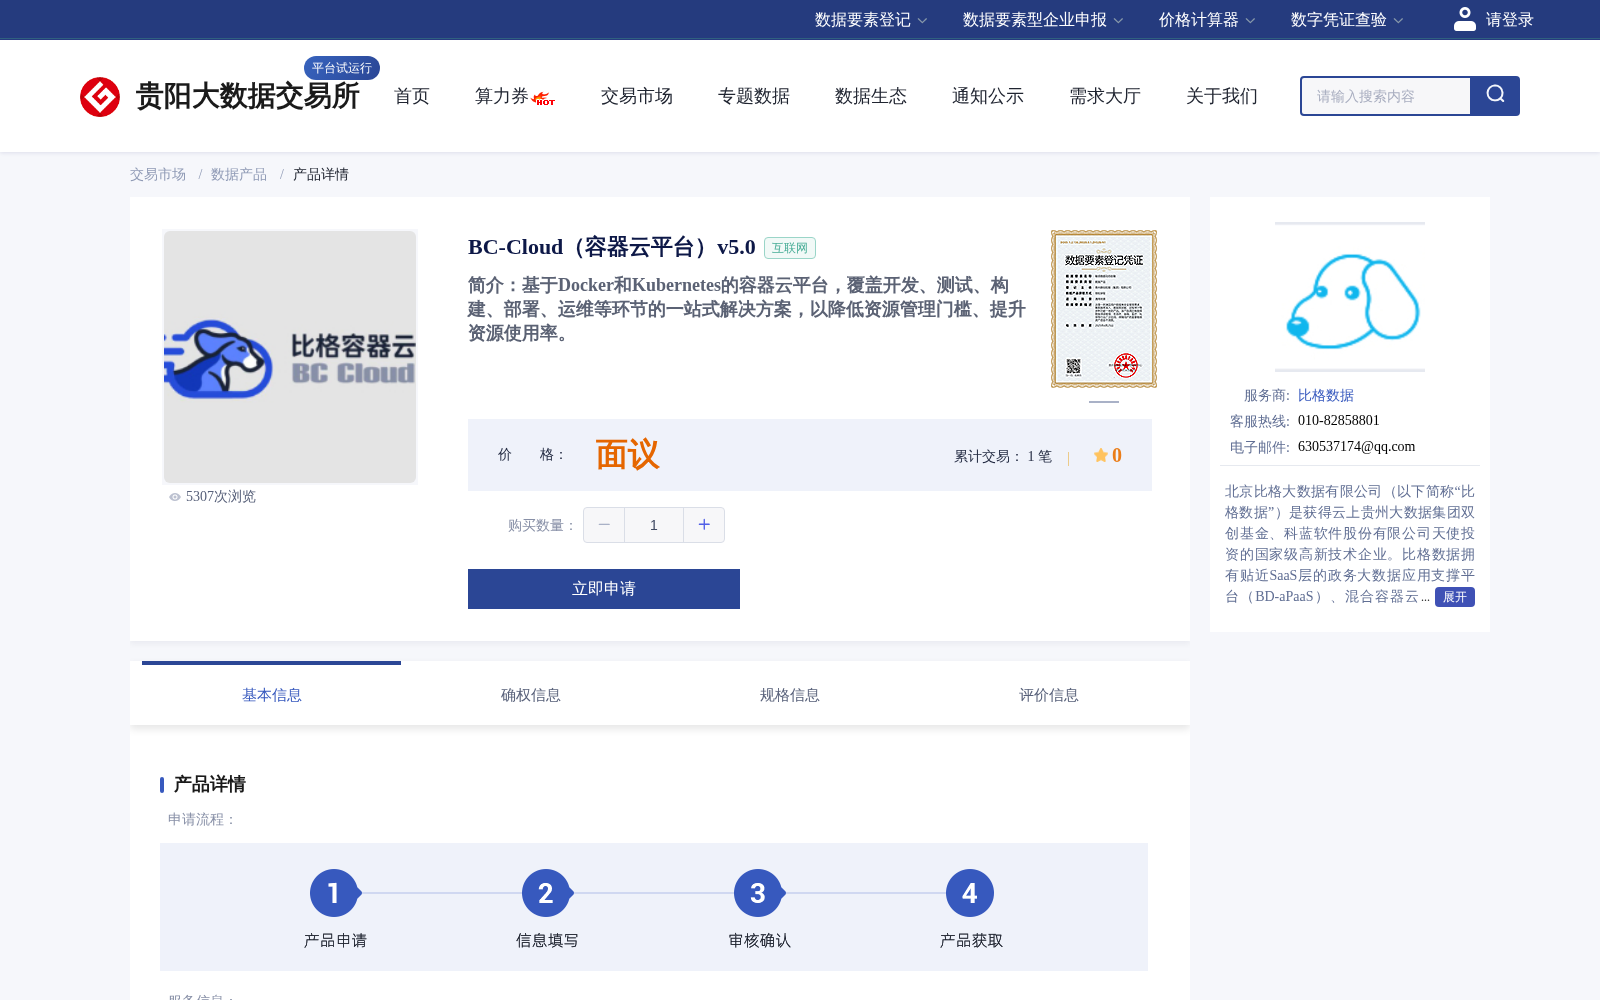Switch to 确权信息 tab
Viewport: 1600px width, 1000px height.
click(x=530, y=695)
